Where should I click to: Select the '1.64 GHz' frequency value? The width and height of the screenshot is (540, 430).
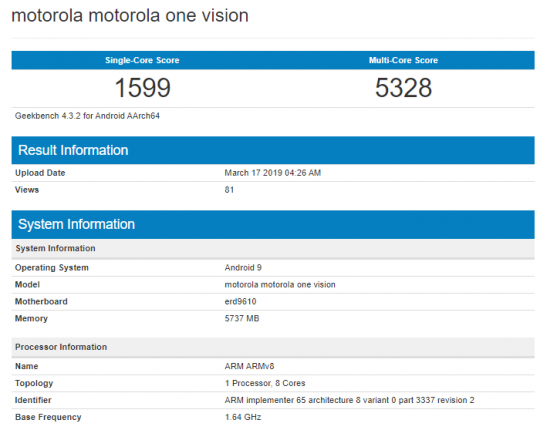(x=243, y=417)
